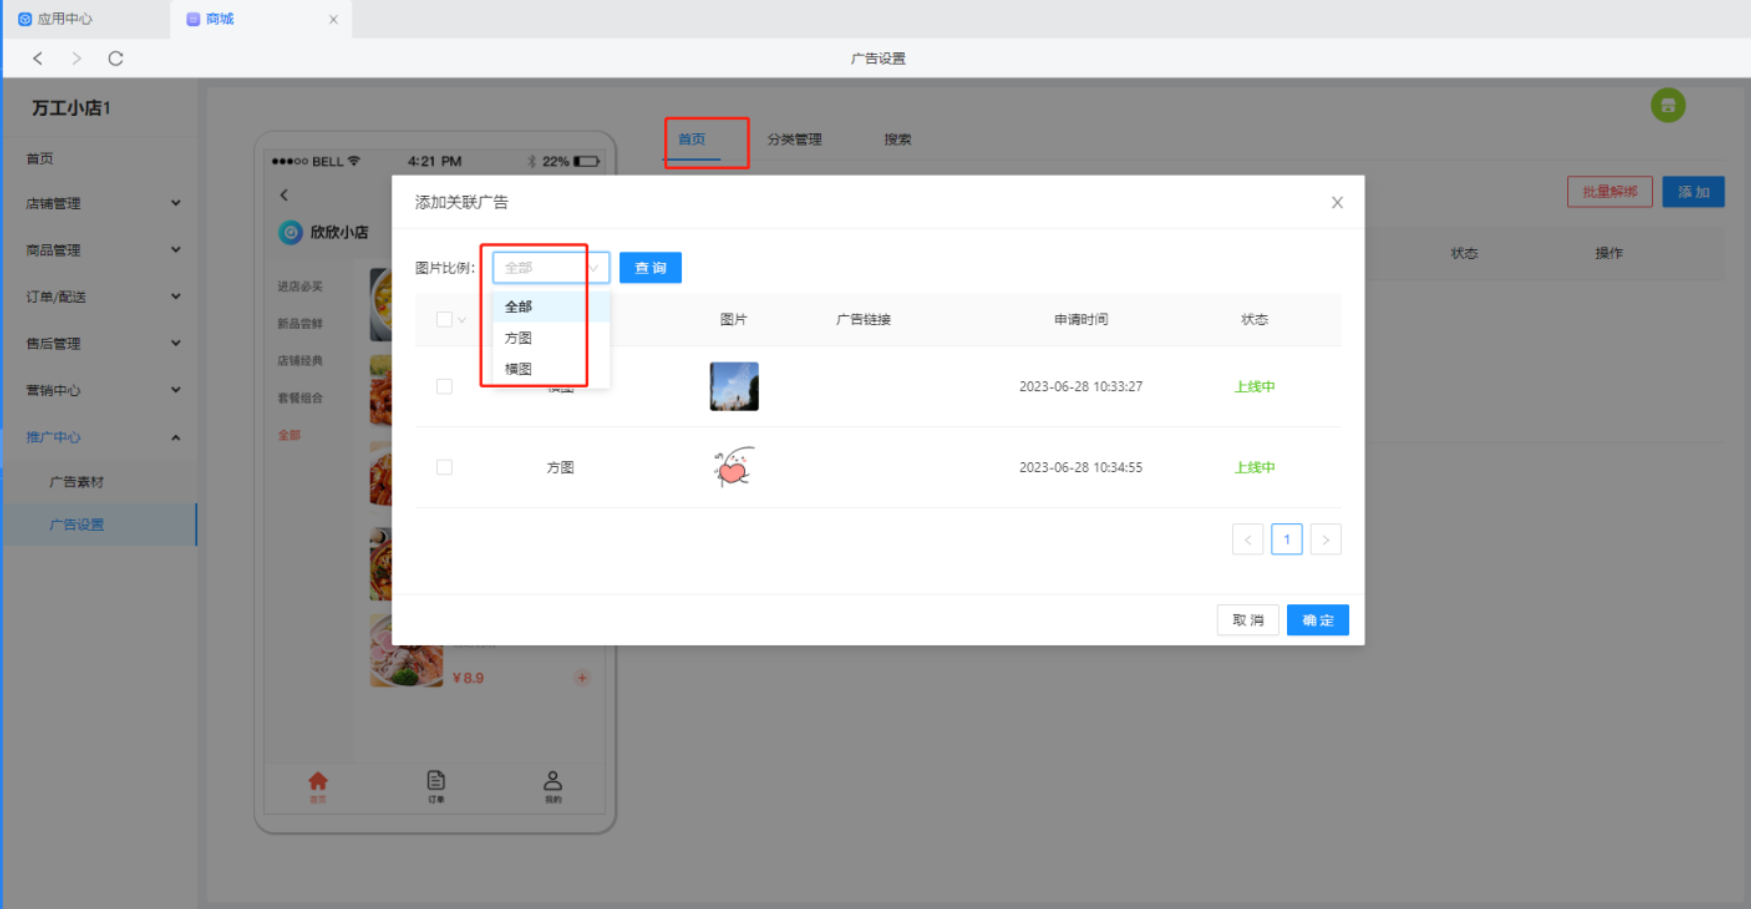1751x909 pixels.
Task: Click the profile icon in phone preview
Action: pos(553,785)
